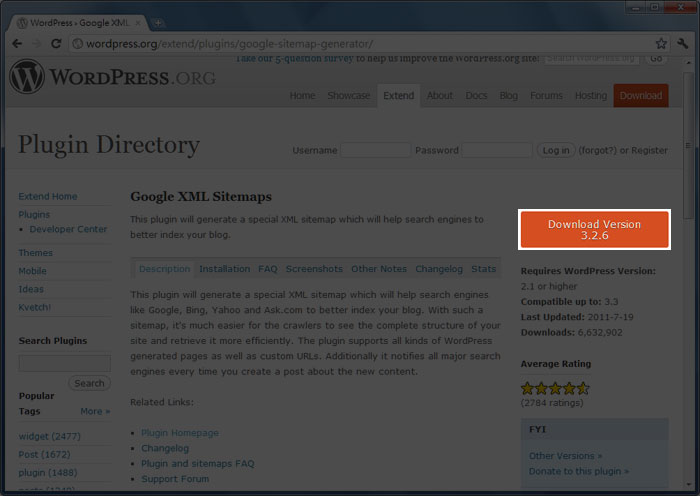700x496 pixels.
Task: Click the scrollbar down arrow
Action: pos(688,484)
